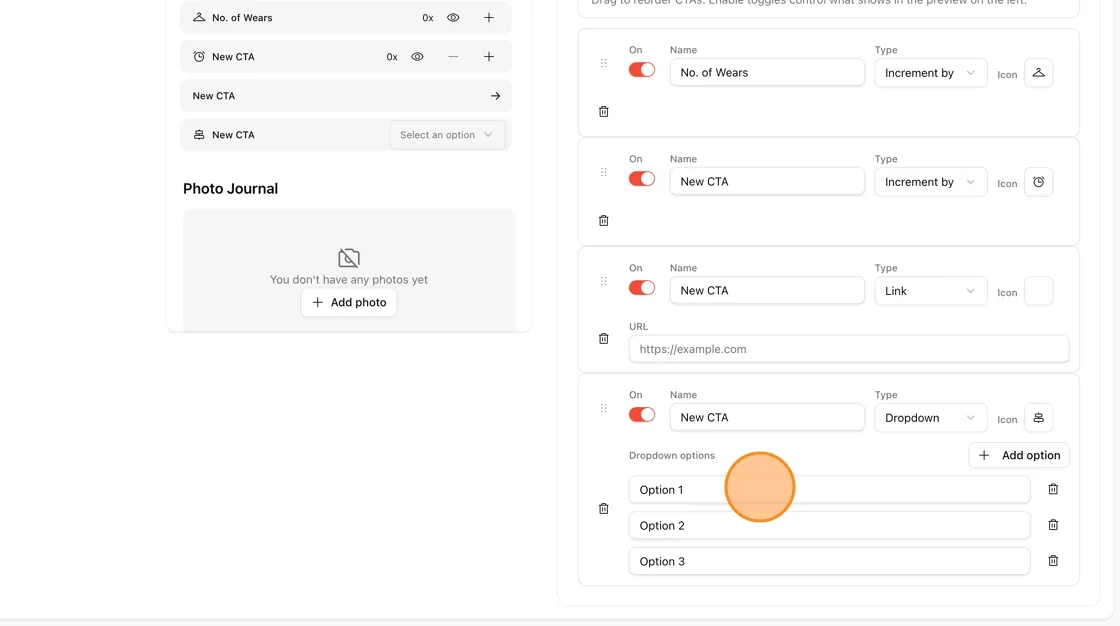This screenshot has width=1120, height=626.
Task: Click the Option 1 input field
Action: (829, 490)
